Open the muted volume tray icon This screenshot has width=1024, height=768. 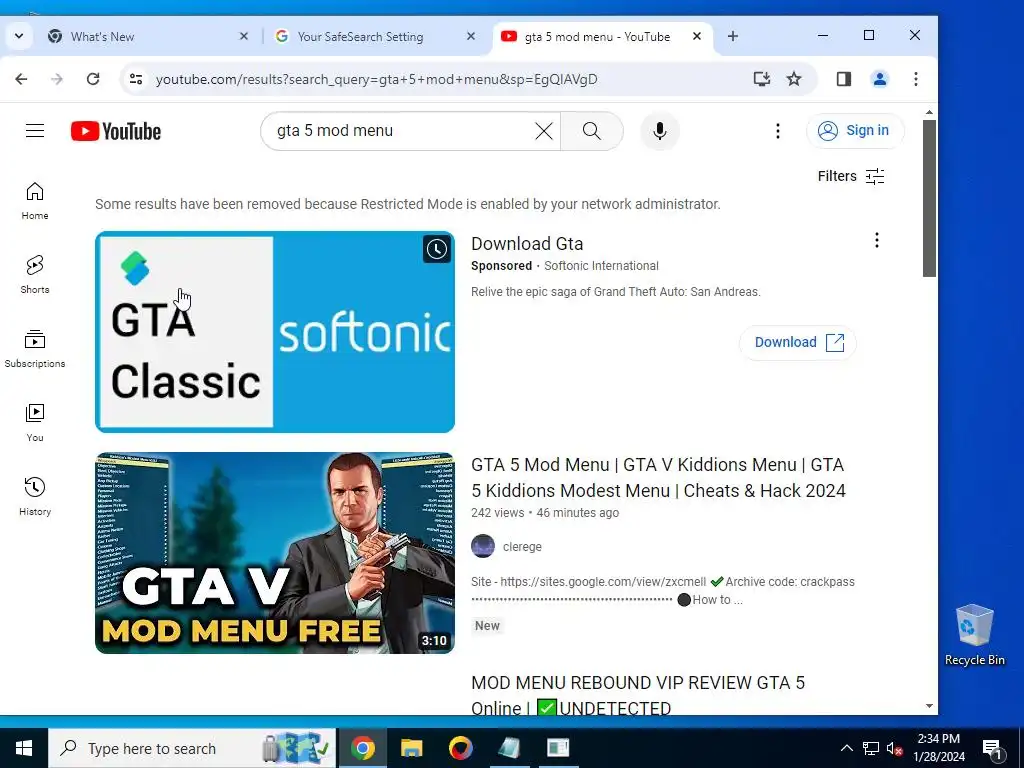[895, 748]
